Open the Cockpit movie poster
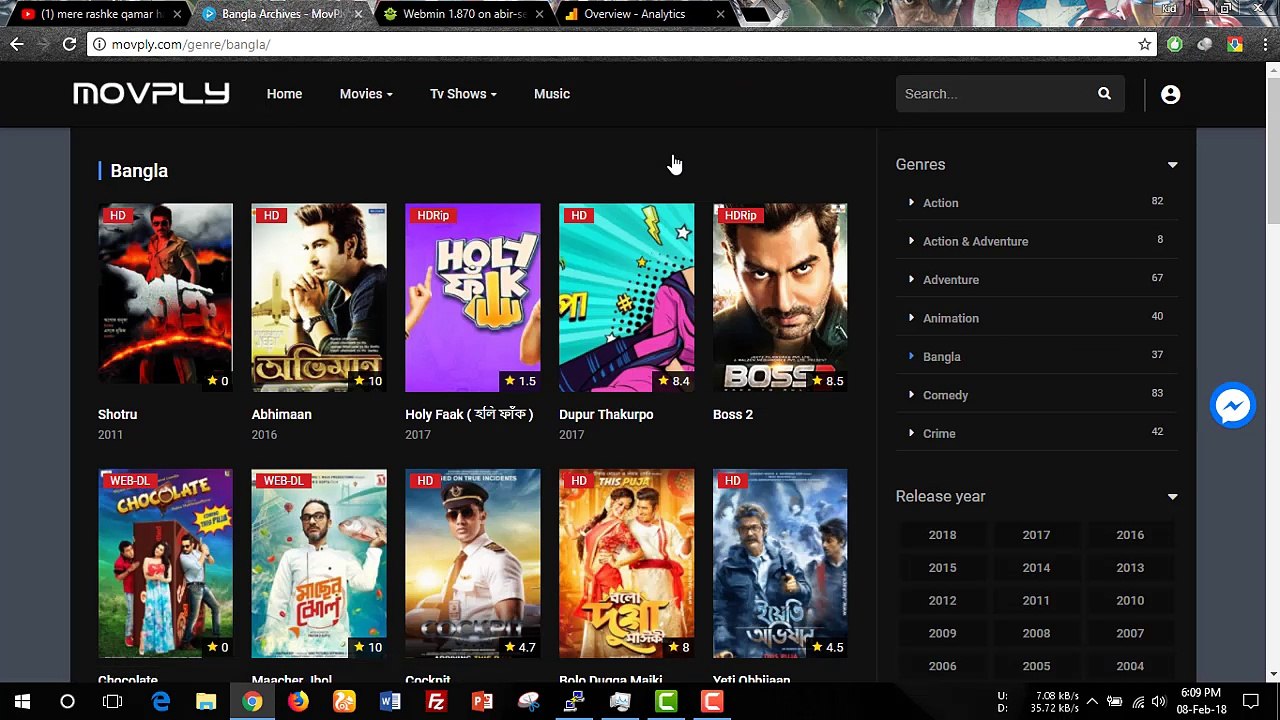The height and width of the screenshot is (720, 1280). 472,564
